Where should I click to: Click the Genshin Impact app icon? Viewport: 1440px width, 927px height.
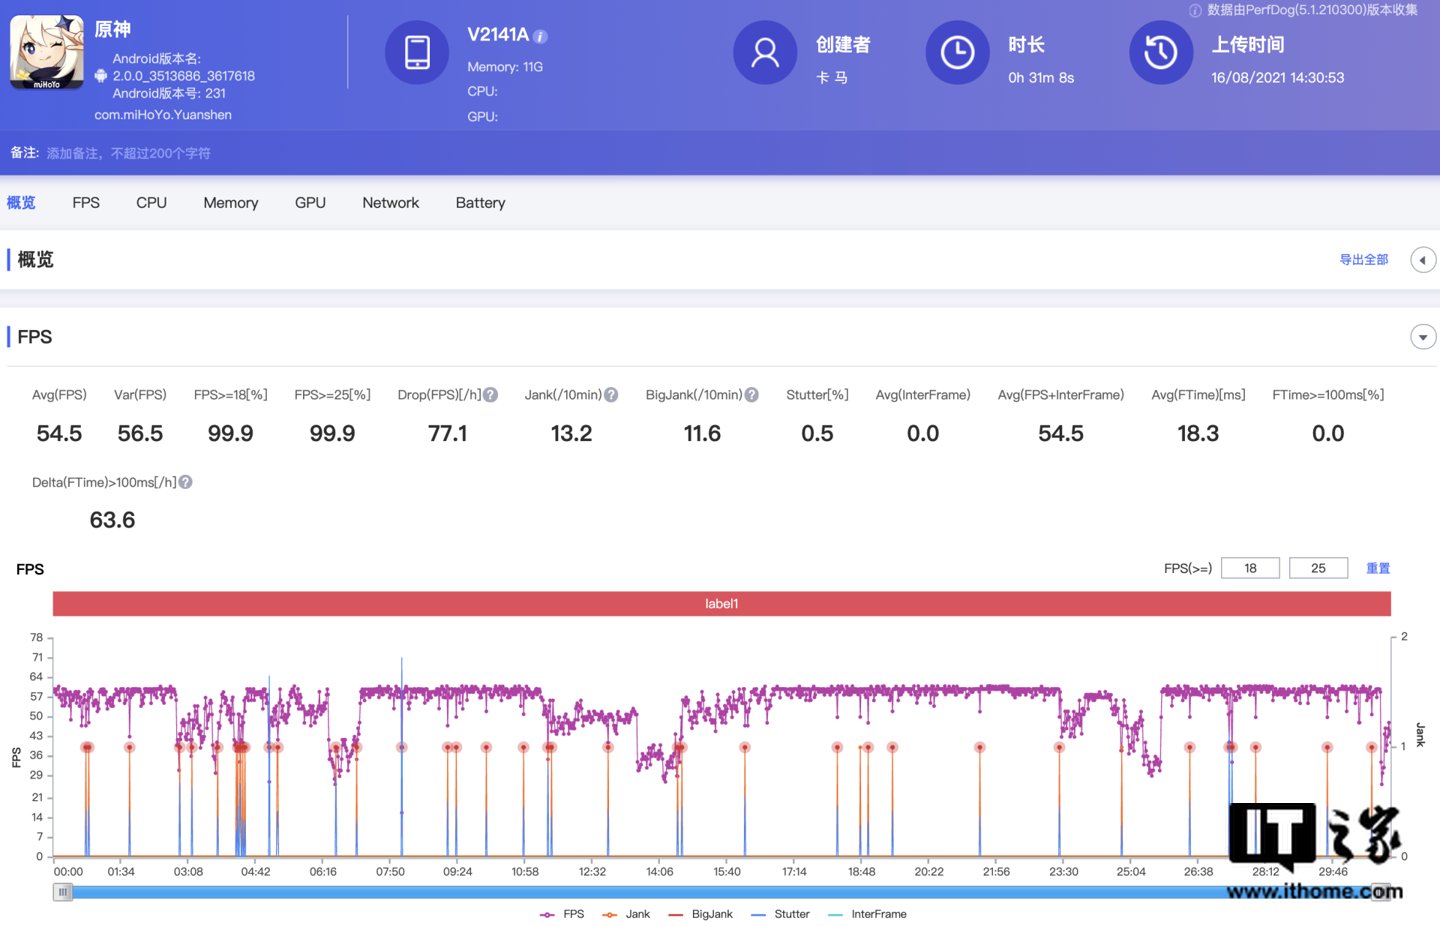[47, 52]
